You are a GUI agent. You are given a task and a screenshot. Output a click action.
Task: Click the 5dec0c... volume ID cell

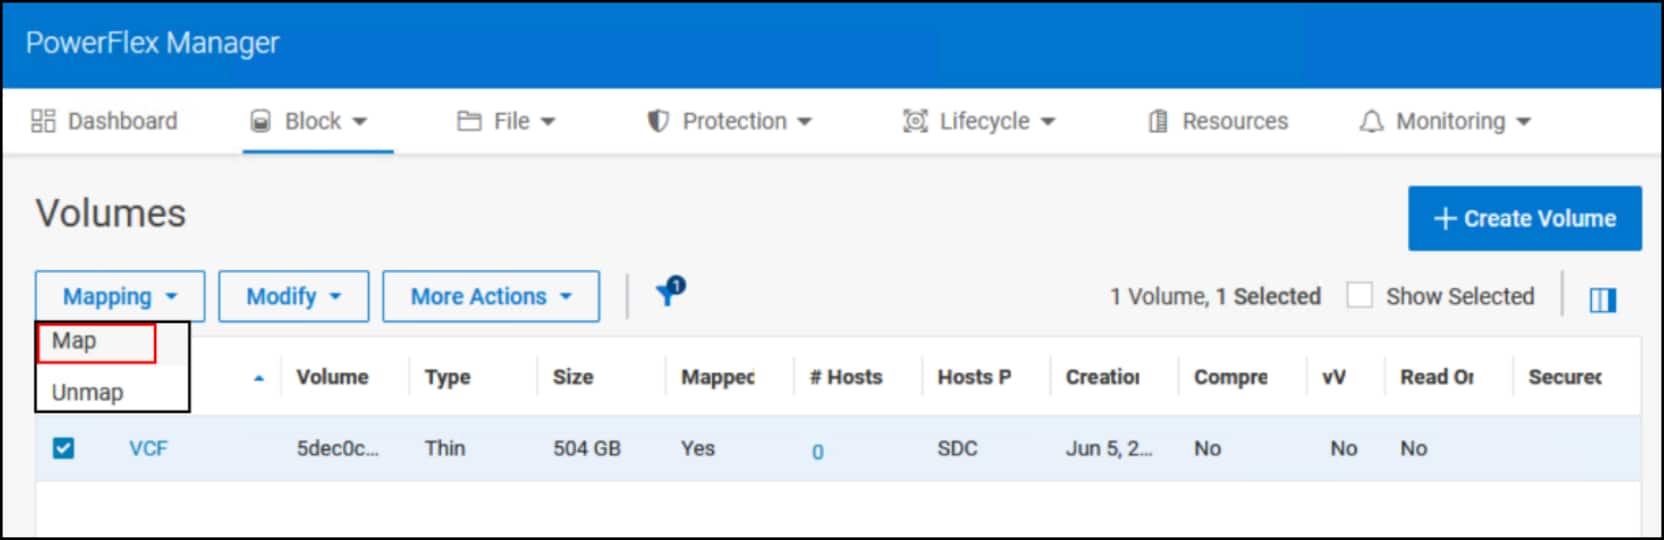[338, 448]
